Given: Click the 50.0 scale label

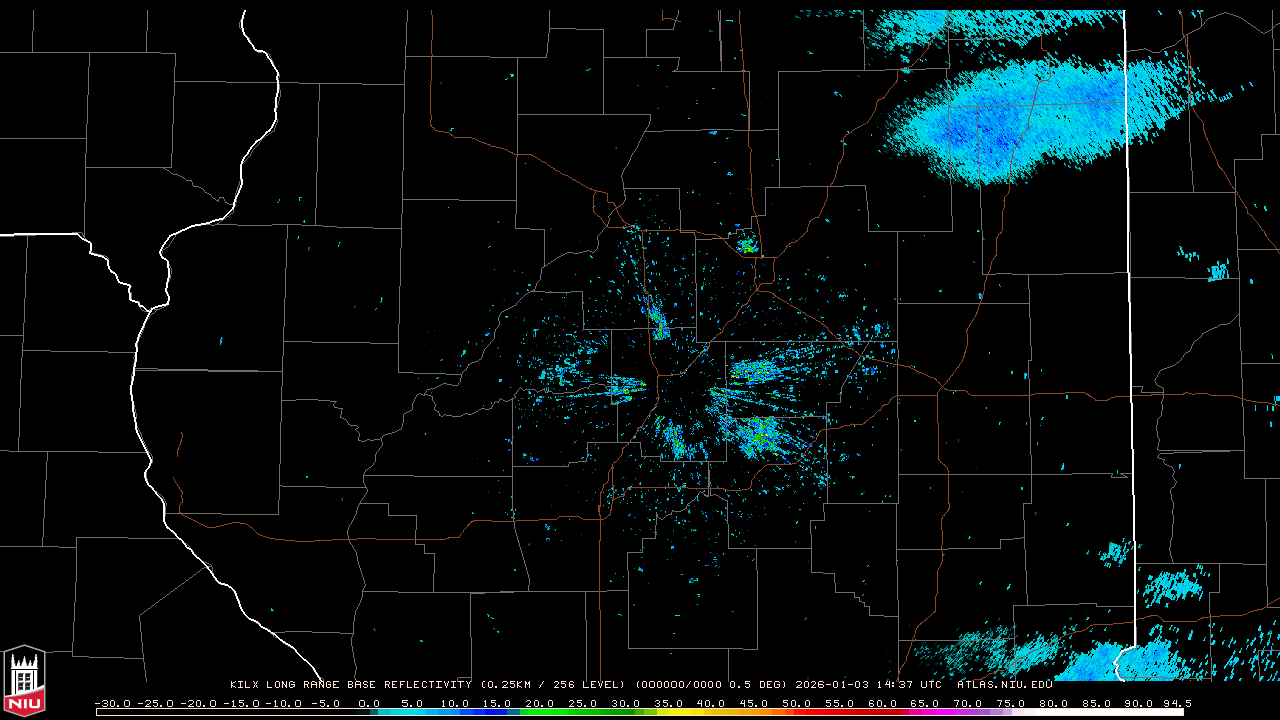Looking at the screenshot, I should click(797, 703).
